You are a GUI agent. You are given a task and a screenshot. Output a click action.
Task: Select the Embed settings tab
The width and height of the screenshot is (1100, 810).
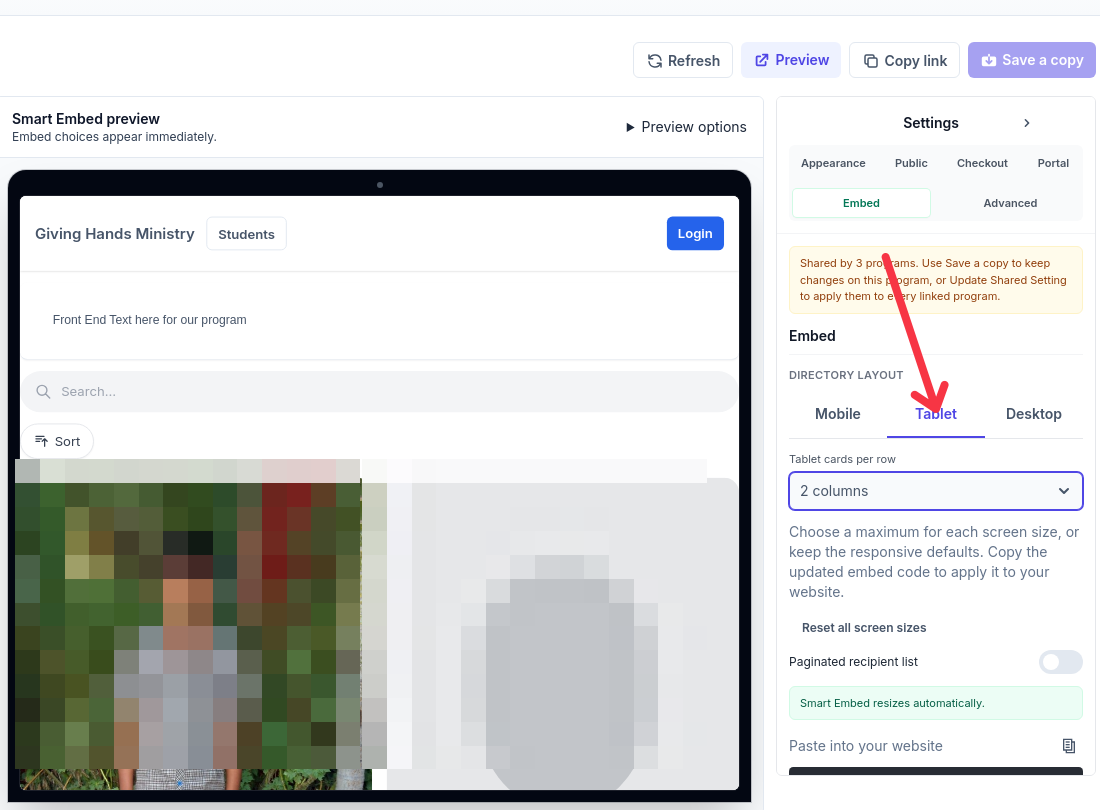pyautogui.click(x=861, y=203)
